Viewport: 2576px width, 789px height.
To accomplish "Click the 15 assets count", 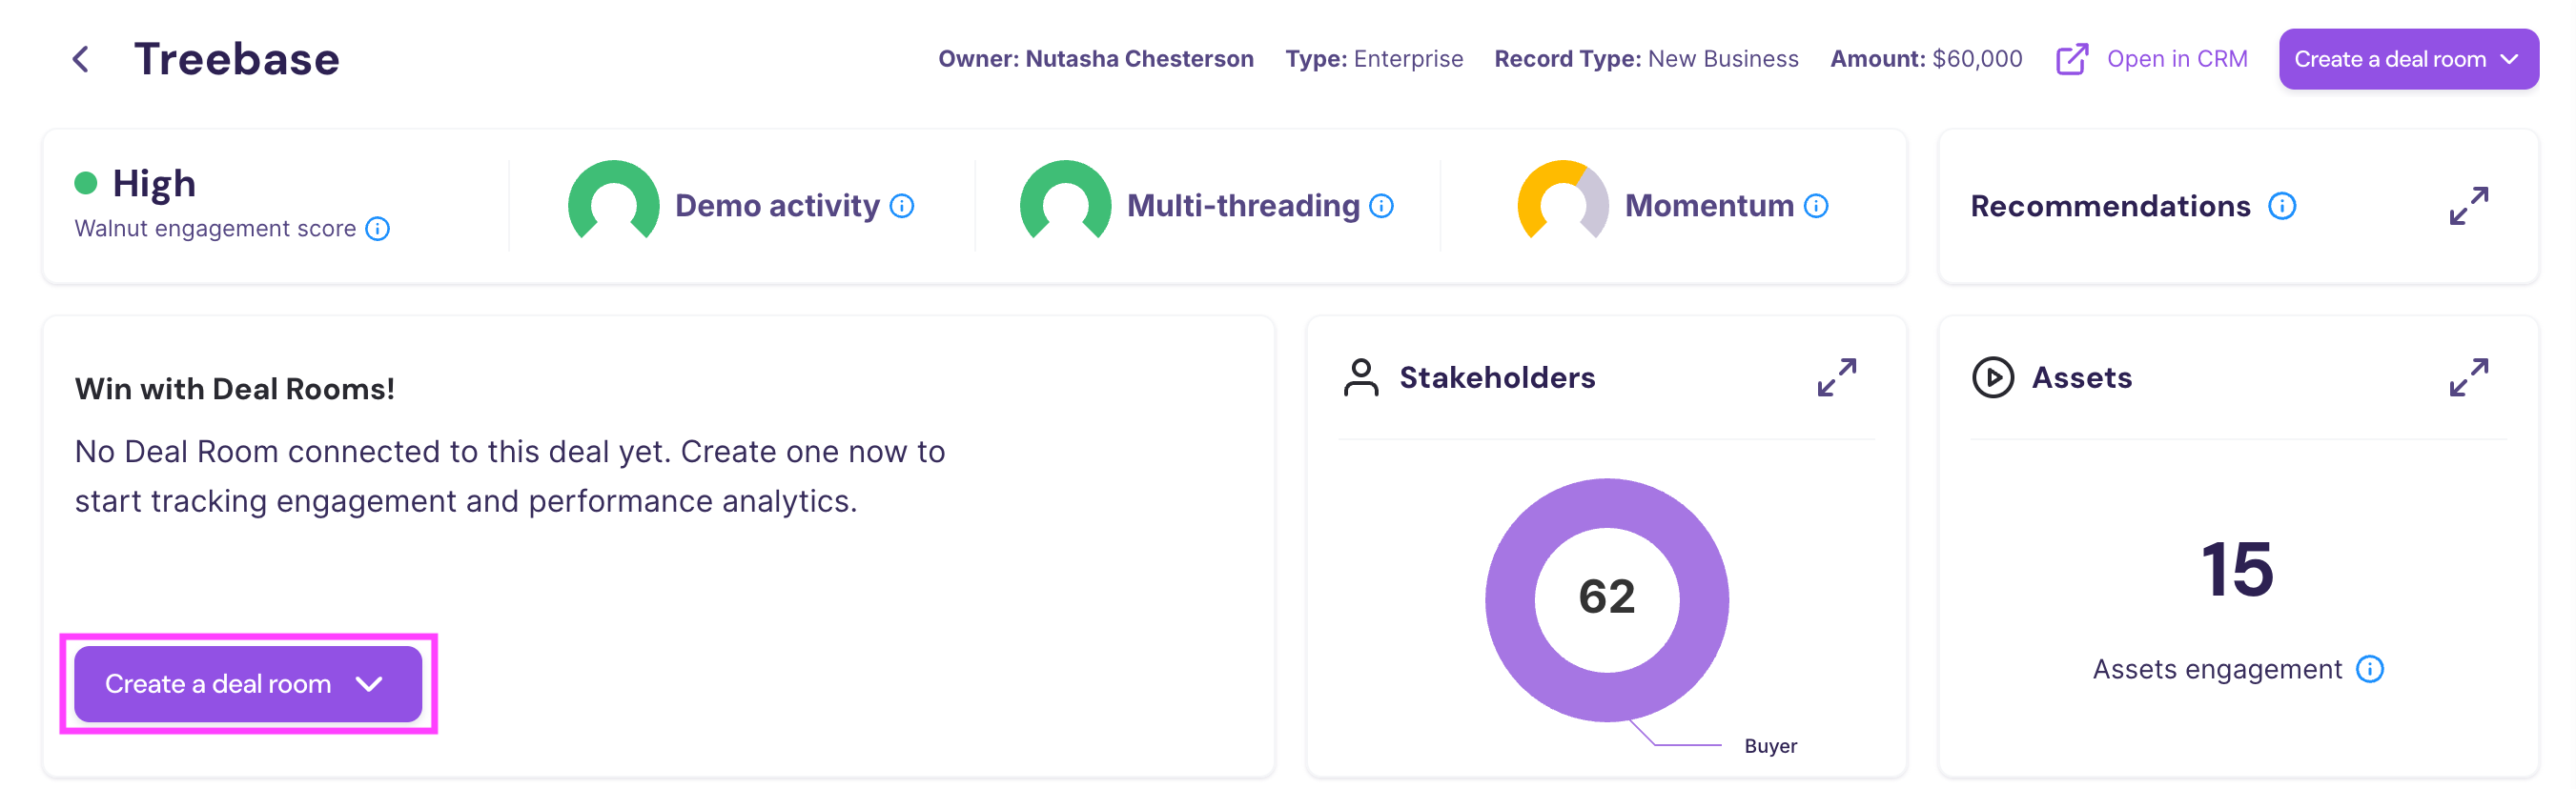I will (x=2238, y=569).
